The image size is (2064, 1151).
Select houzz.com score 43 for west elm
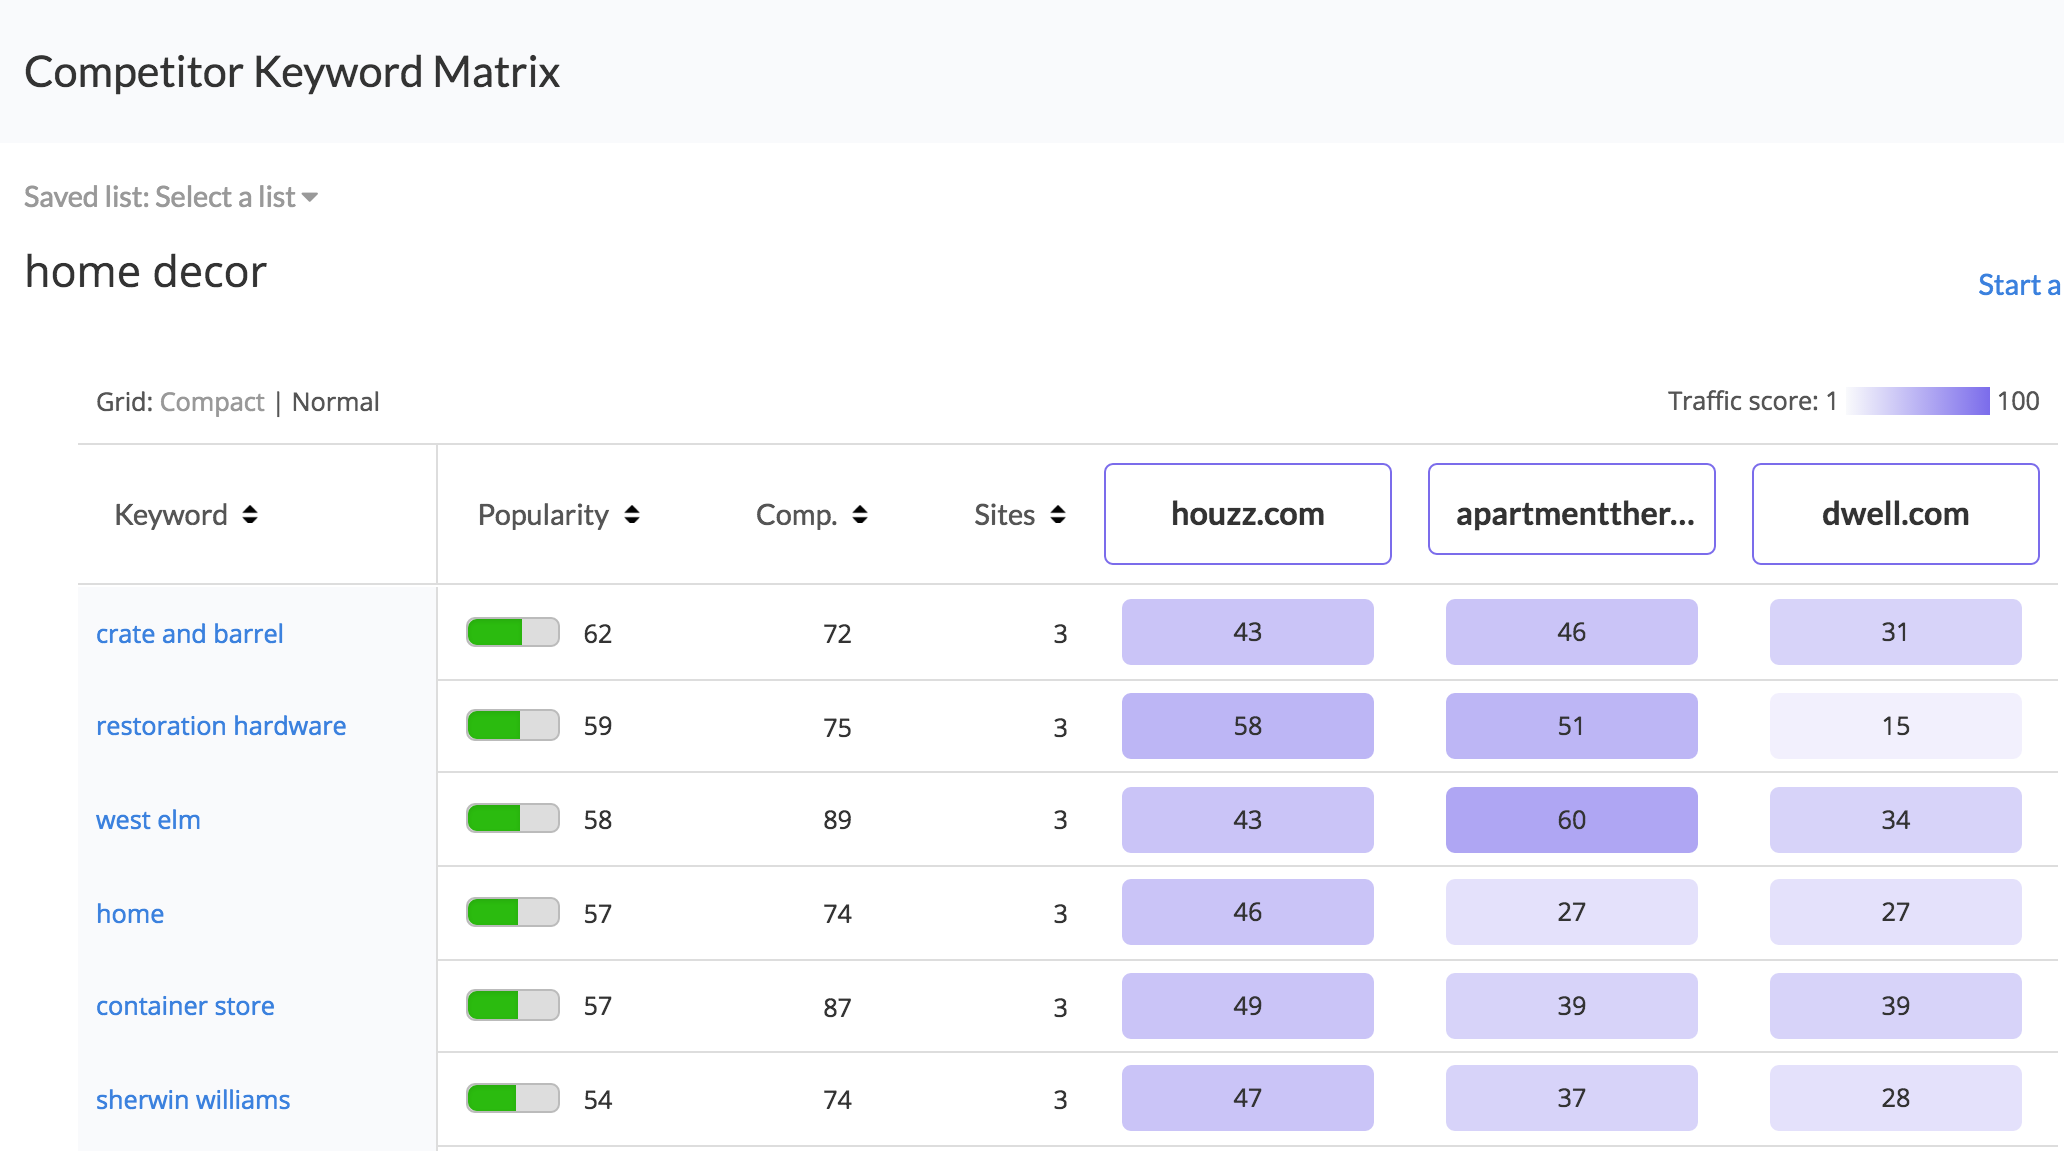(x=1248, y=820)
